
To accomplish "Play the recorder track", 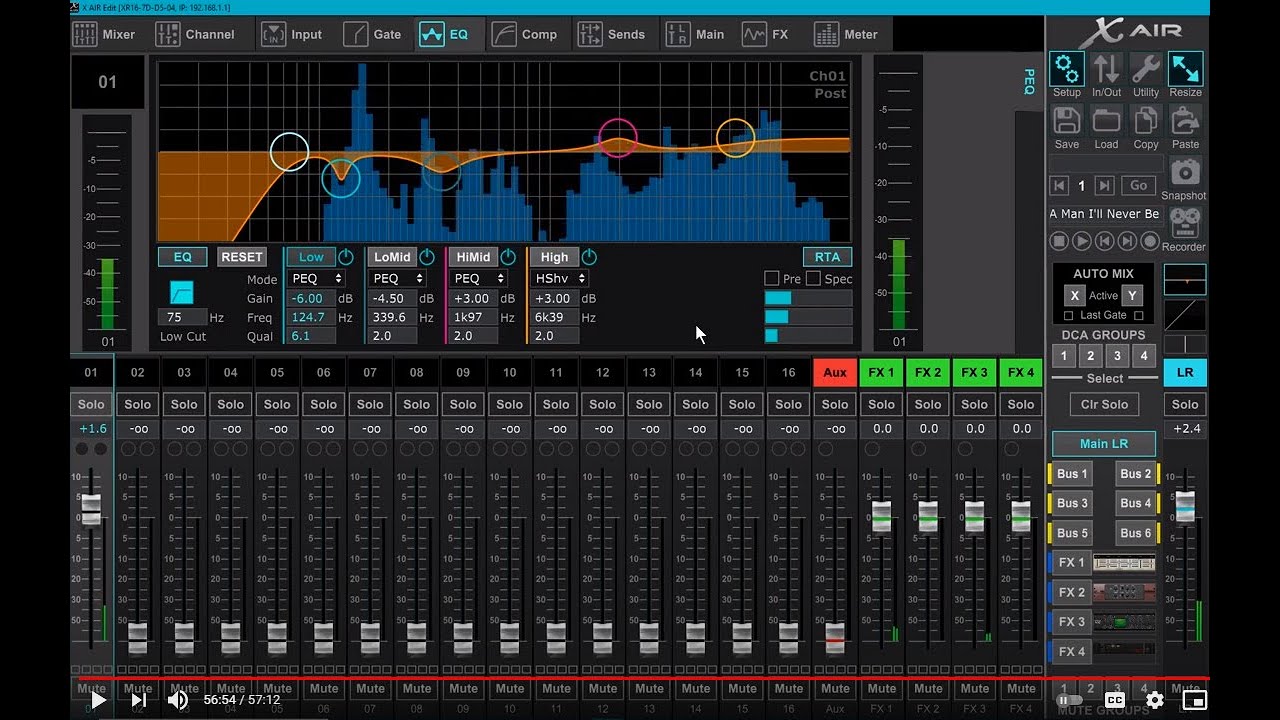I will coord(1082,241).
